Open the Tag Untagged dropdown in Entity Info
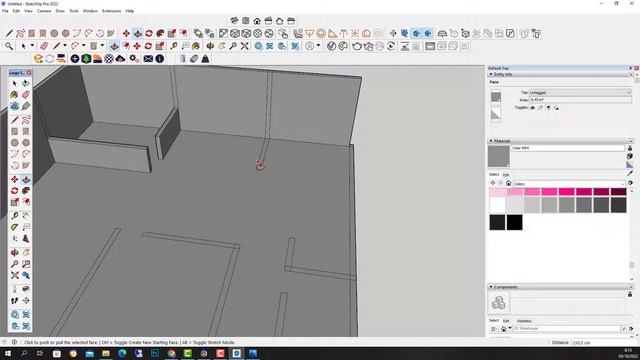Image resolution: width=640 pixels, height=360 pixels. [580, 93]
